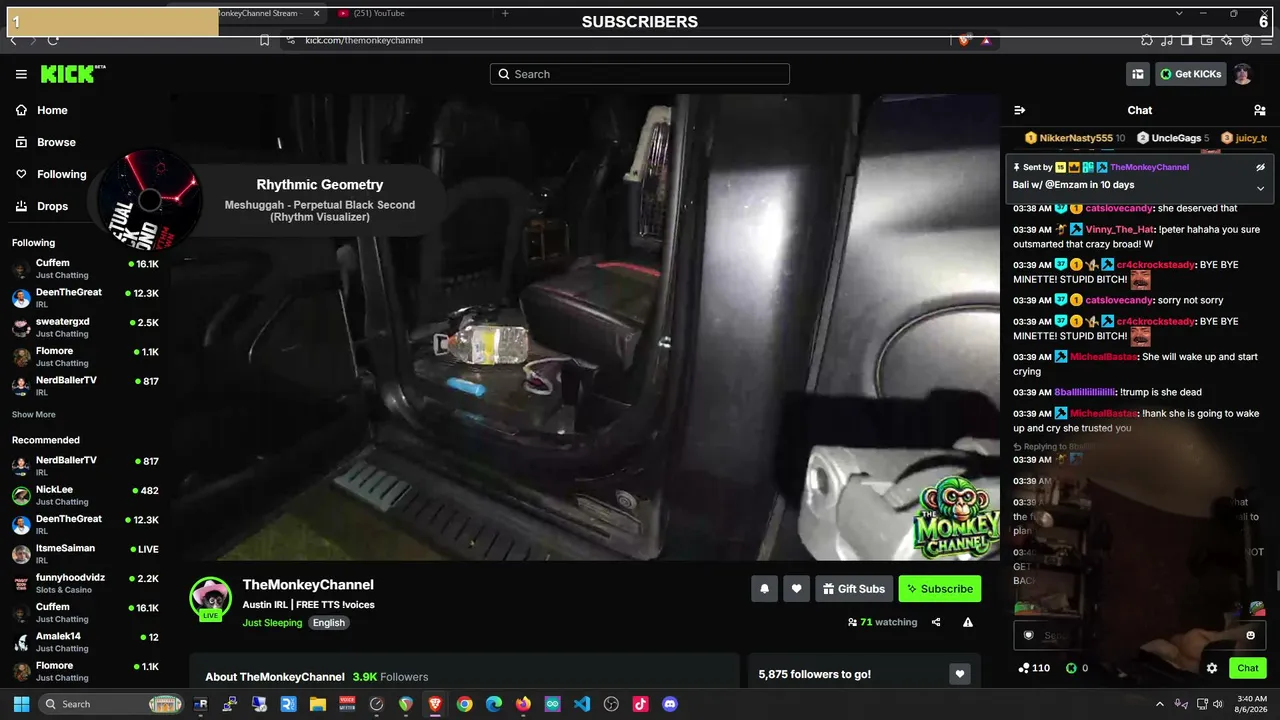Open Discord from the taskbar
The image size is (1280, 720).
point(670,704)
